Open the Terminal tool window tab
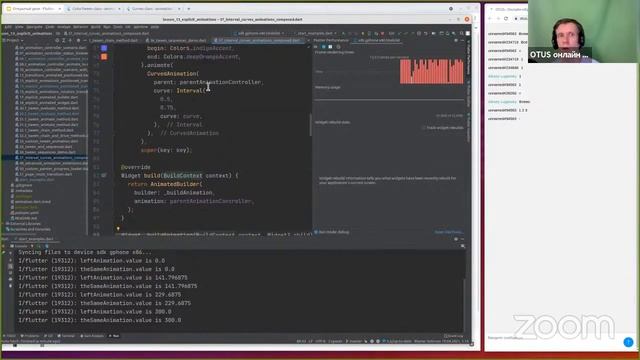 66,336
